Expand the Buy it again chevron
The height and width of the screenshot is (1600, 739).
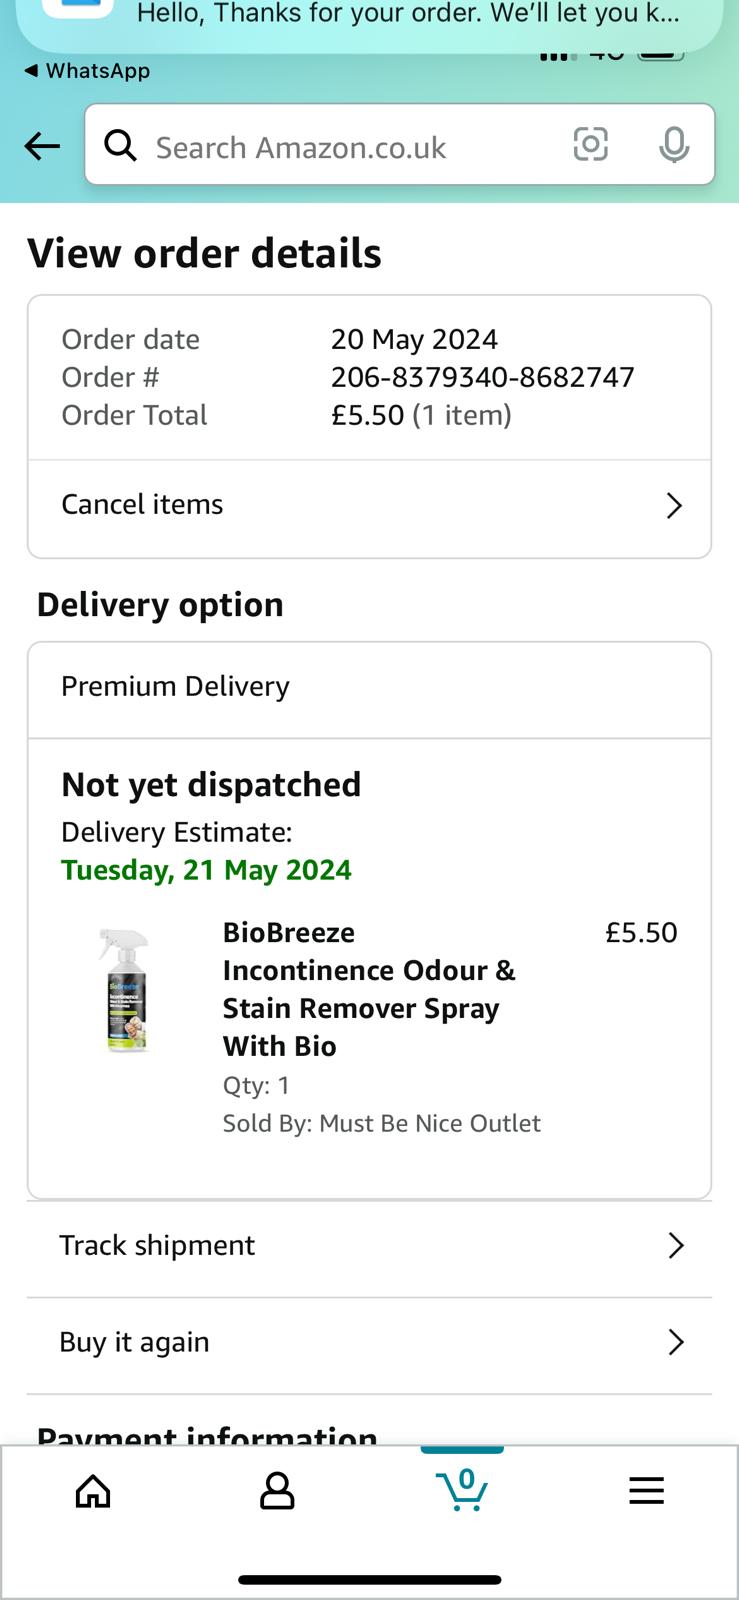(676, 1342)
